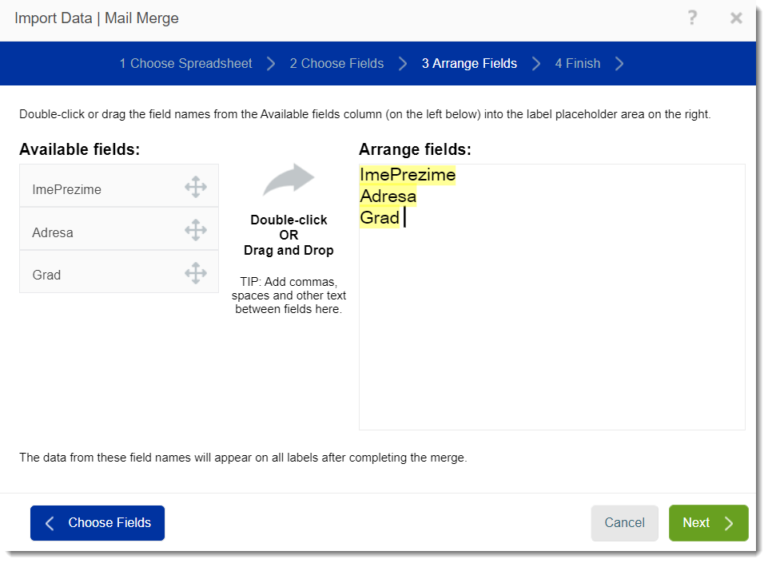
Task: Click the gray curved arrow graphic
Action: [x=288, y=180]
